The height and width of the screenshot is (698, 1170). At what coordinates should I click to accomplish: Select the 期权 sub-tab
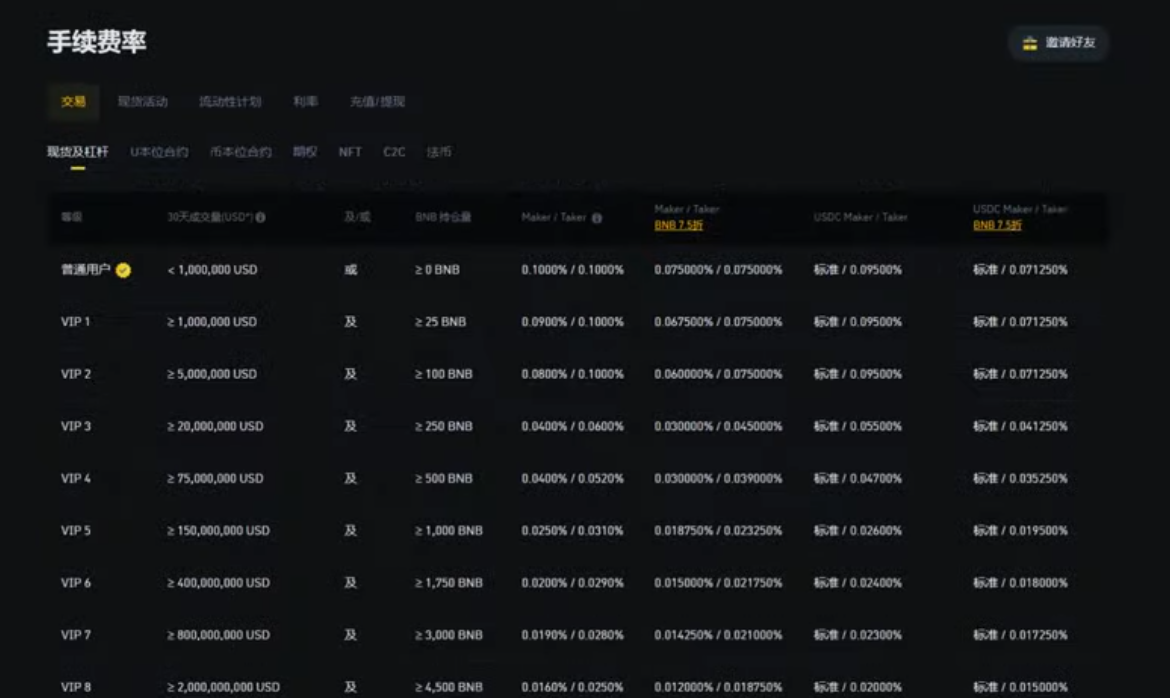[x=304, y=152]
